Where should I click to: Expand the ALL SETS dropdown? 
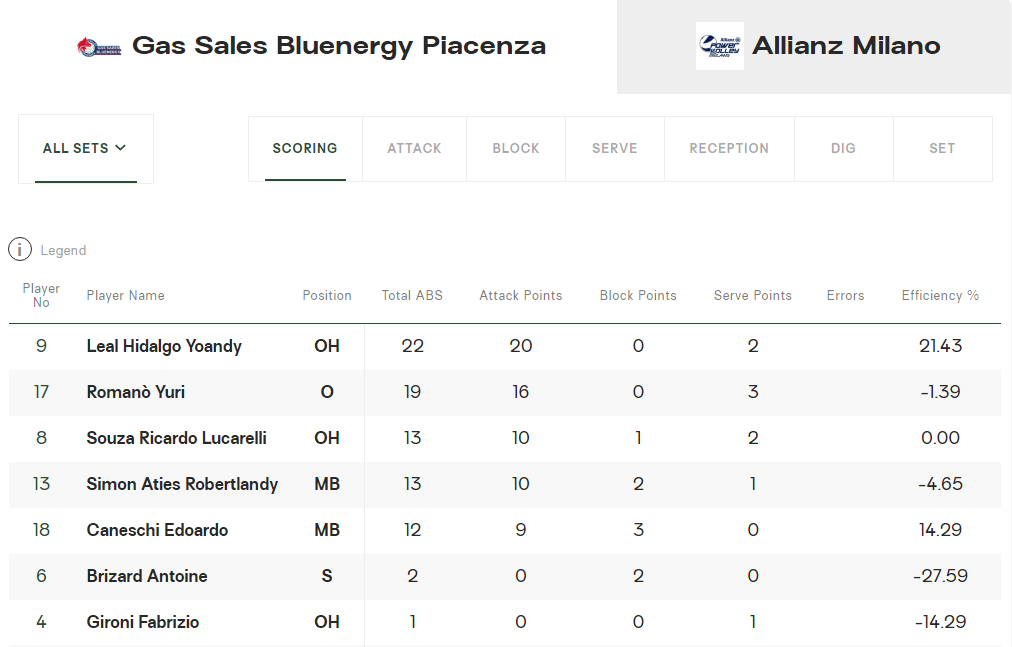coord(85,148)
